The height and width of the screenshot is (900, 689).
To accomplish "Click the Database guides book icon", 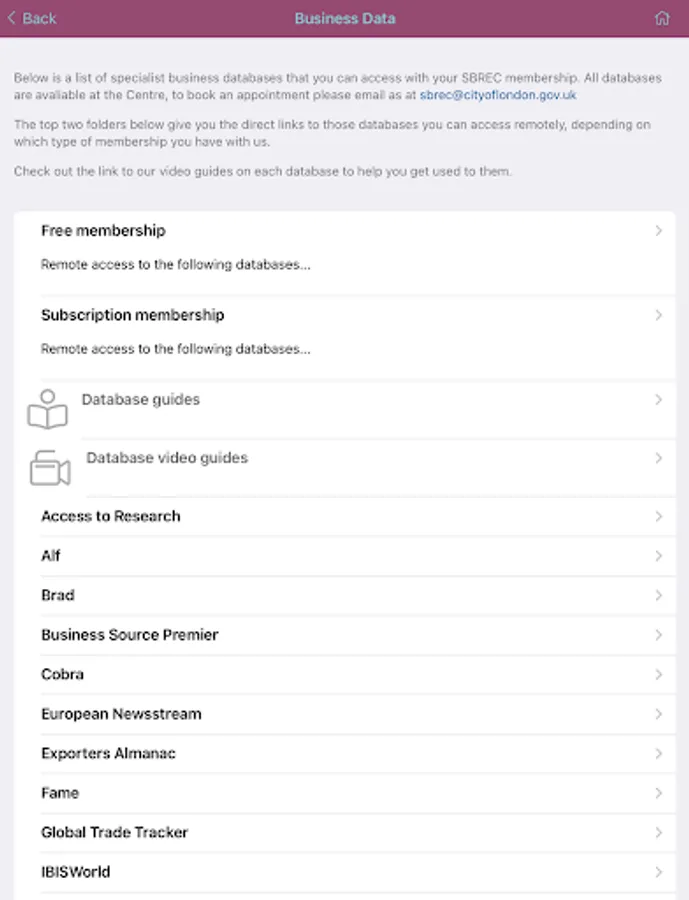I will click(48, 410).
